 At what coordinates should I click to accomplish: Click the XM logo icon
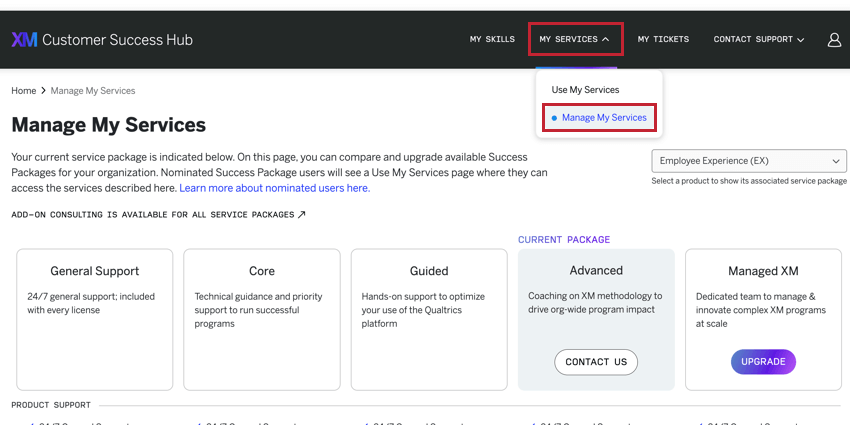click(x=24, y=40)
